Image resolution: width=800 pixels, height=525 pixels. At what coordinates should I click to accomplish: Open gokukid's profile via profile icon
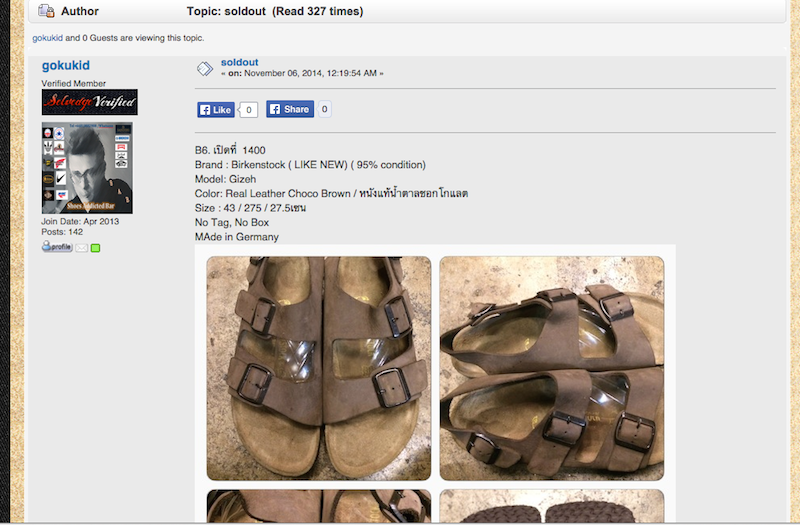coord(57,247)
